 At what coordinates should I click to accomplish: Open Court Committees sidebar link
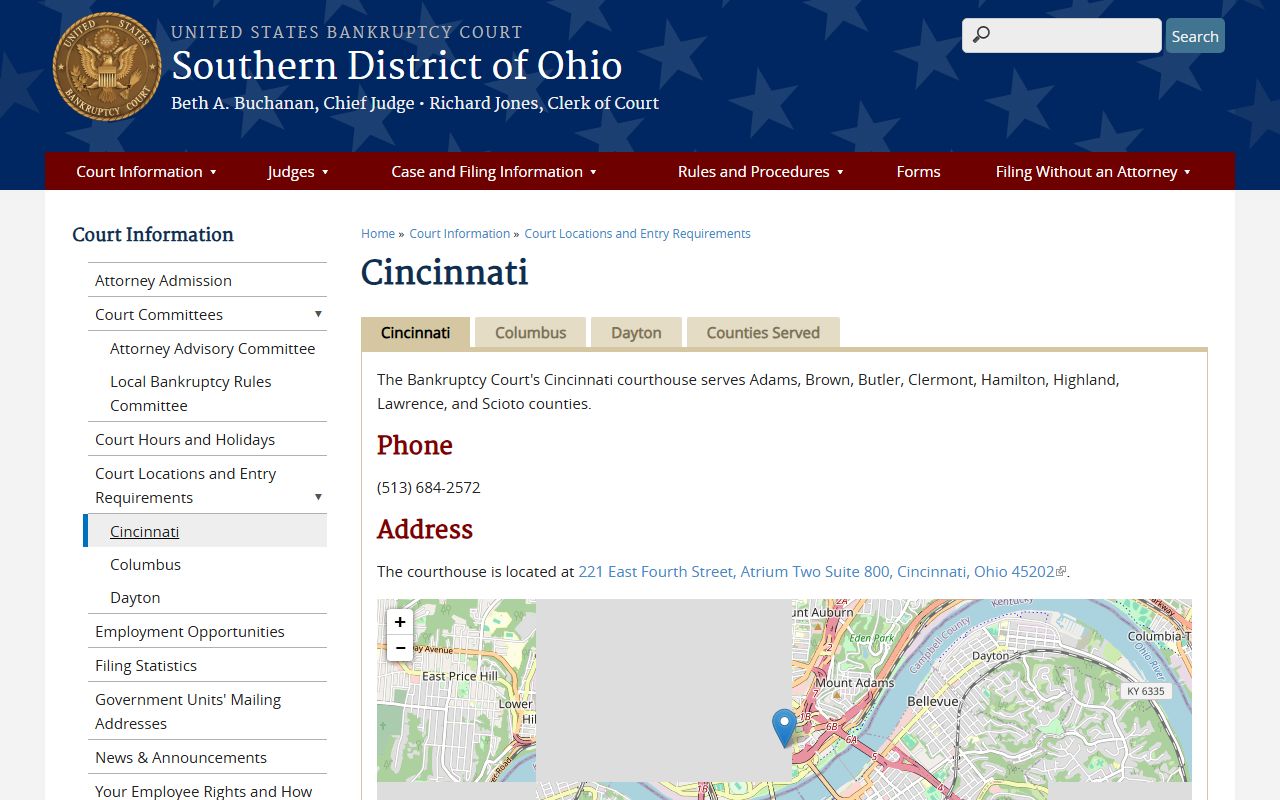tap(159, 314)
